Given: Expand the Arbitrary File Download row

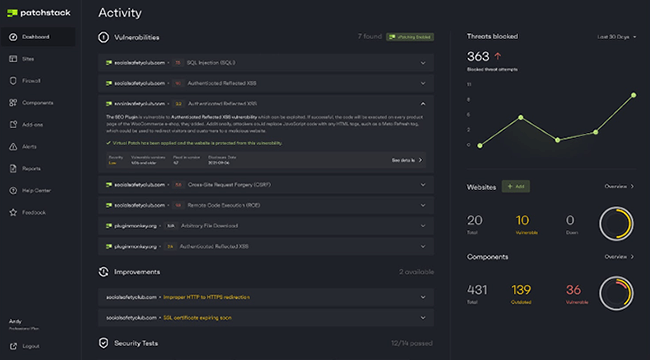Looking at the screenshot, I should (266, 226).
